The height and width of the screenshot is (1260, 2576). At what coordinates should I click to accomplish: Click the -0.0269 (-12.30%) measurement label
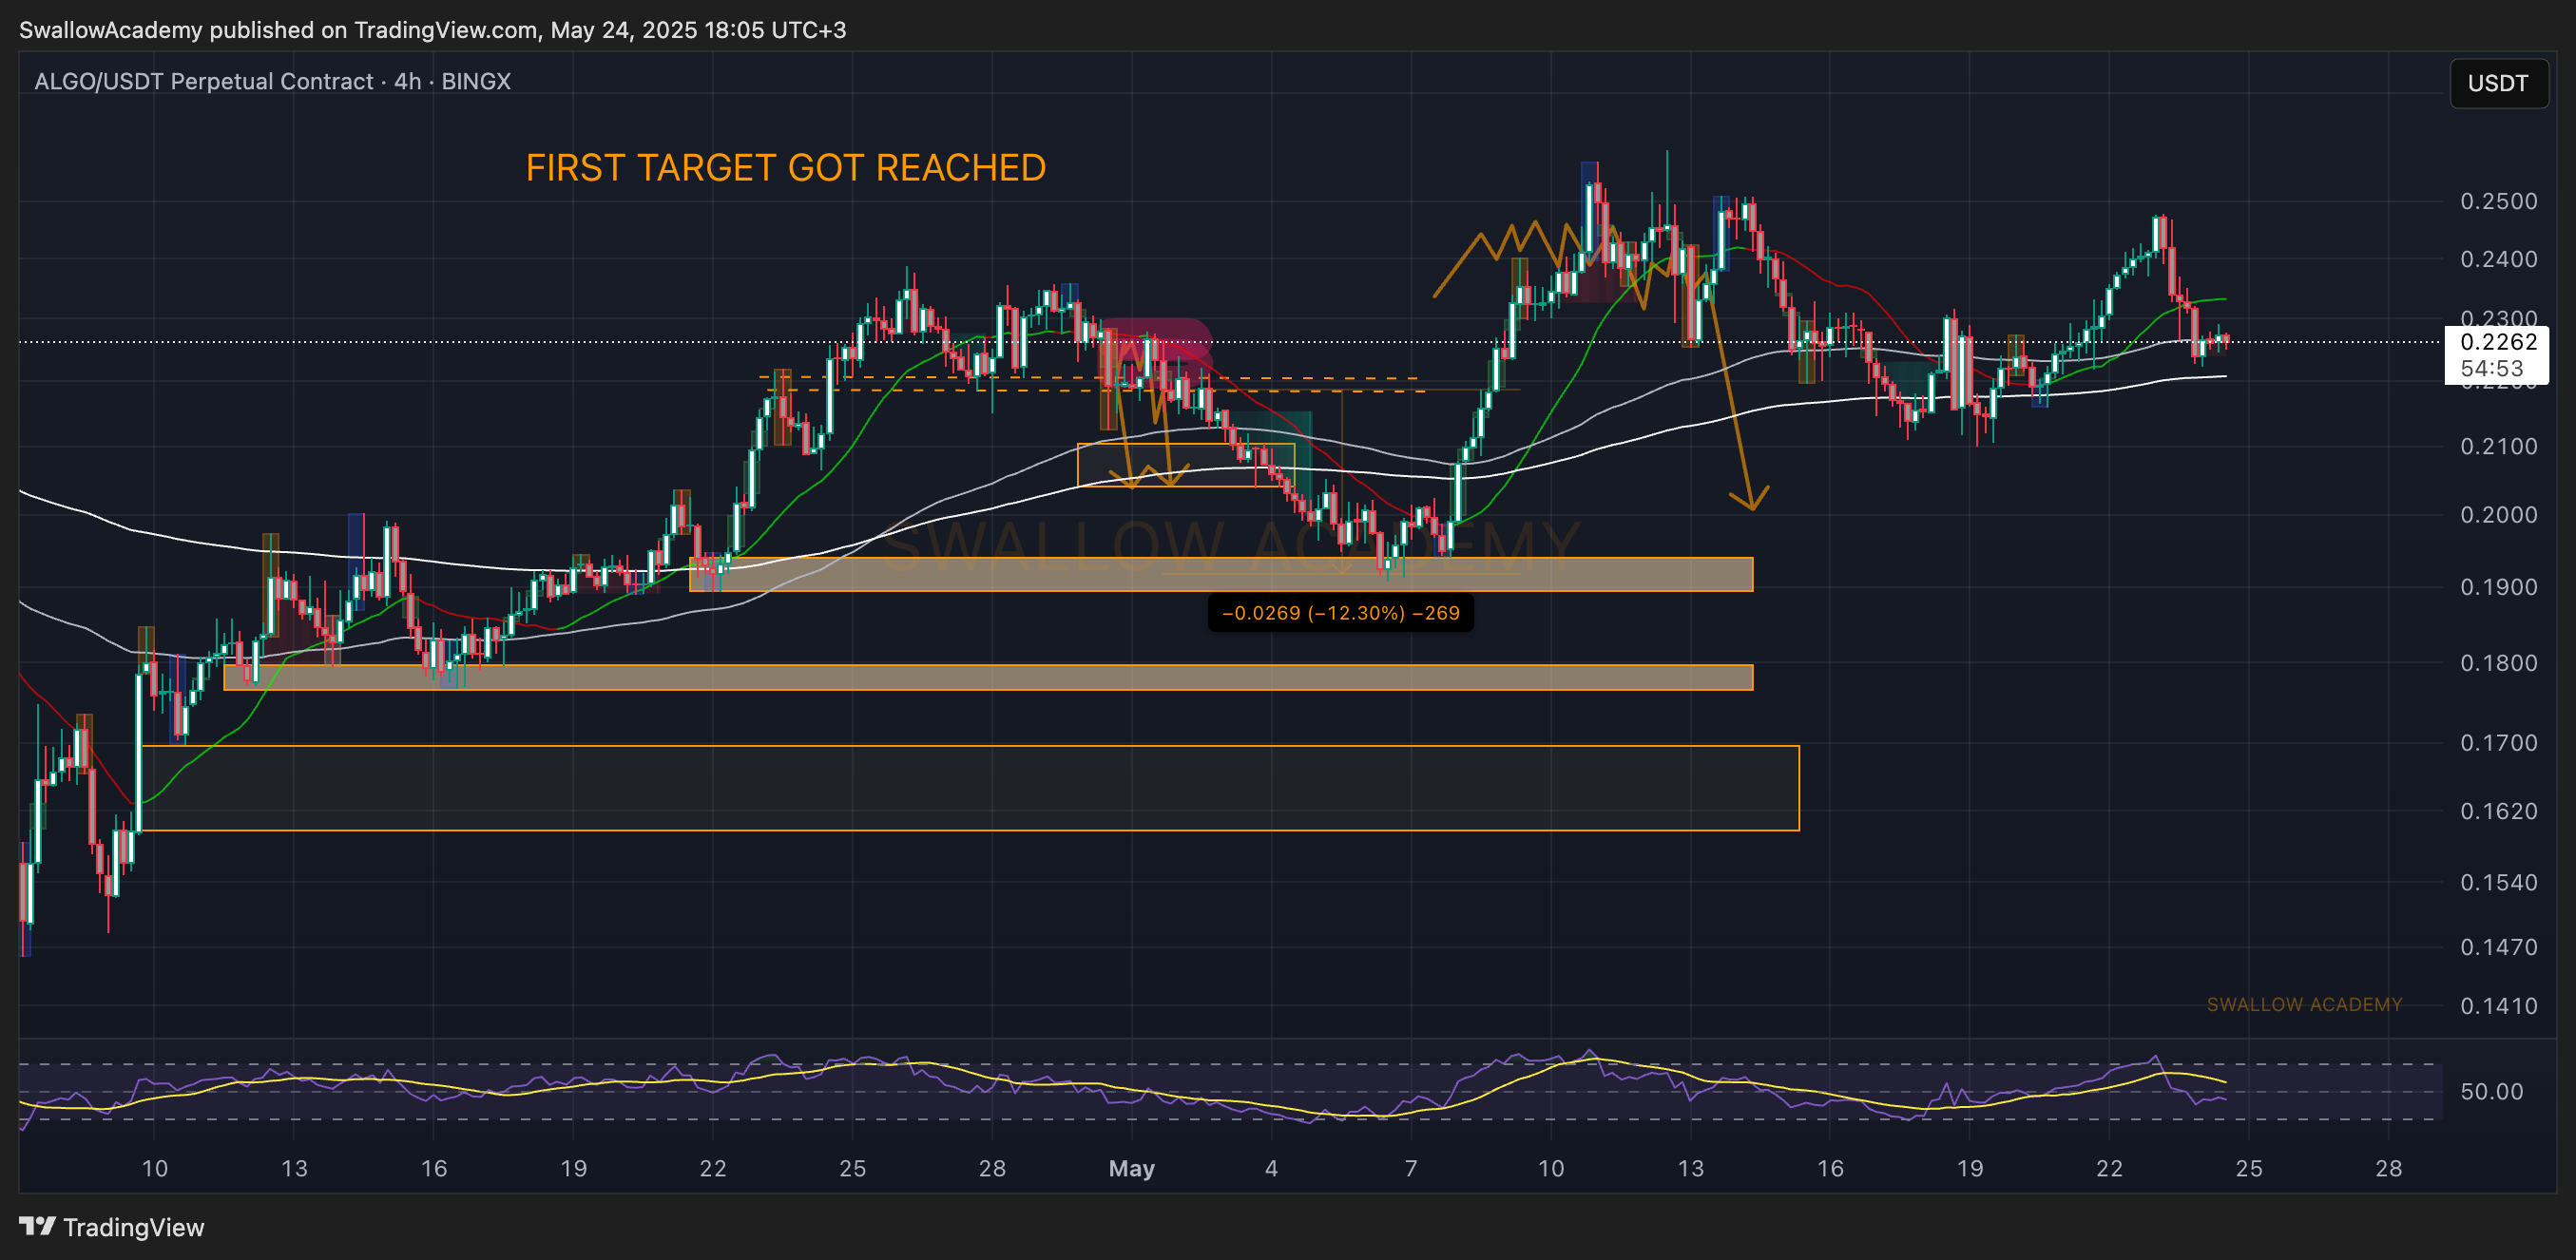tap(1340, 613)
